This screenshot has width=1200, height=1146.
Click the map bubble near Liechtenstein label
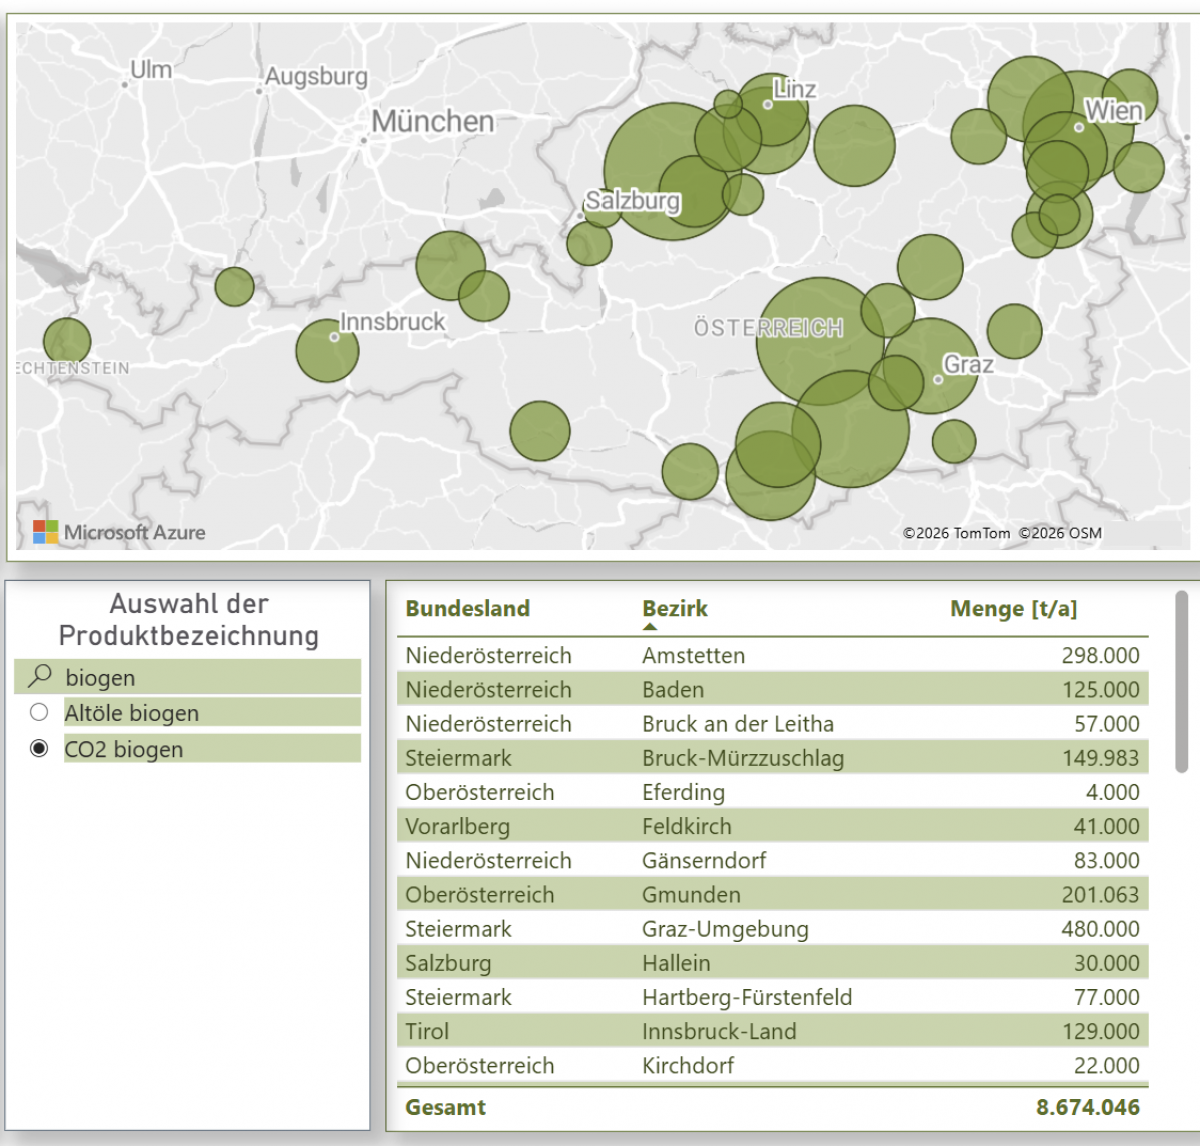tap(67, 342)
